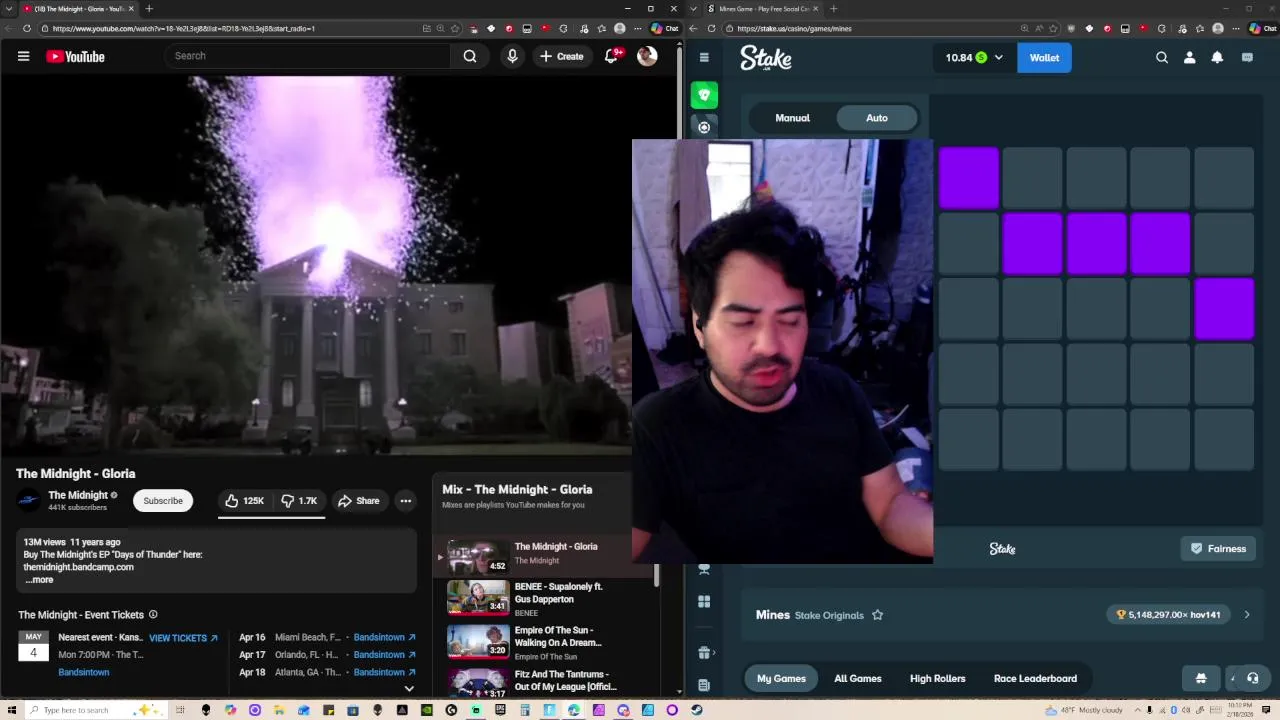The height and width of the screenshot is (720, 1280).
Task: Open the Fairness dialog
Action: 1218,548
